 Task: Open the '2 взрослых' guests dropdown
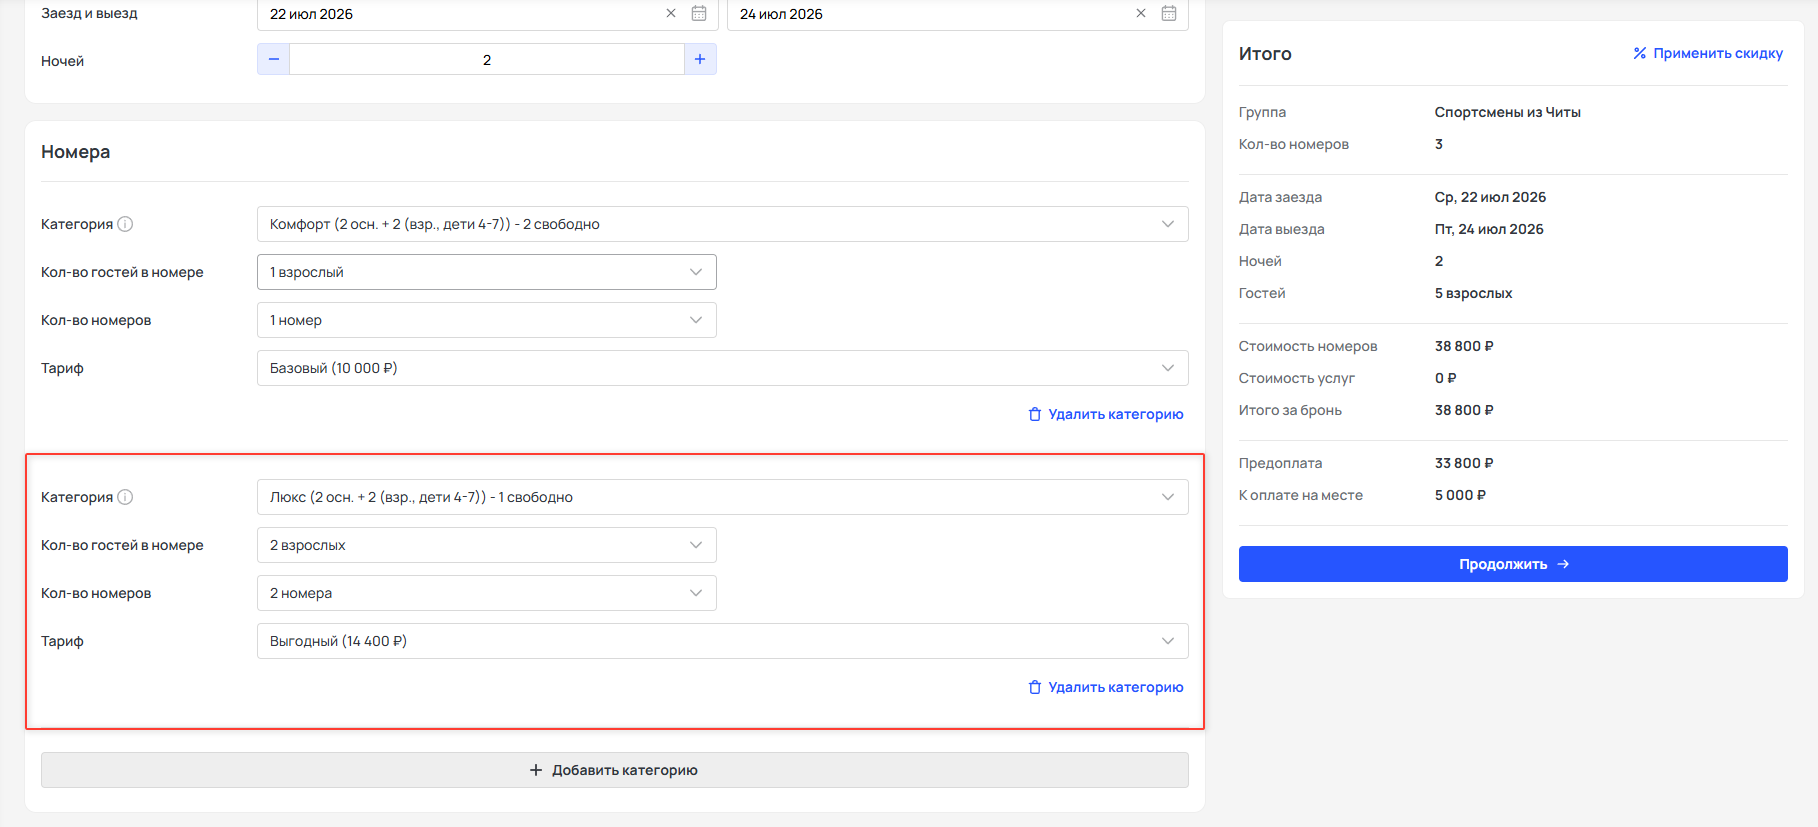click(487, 545)
